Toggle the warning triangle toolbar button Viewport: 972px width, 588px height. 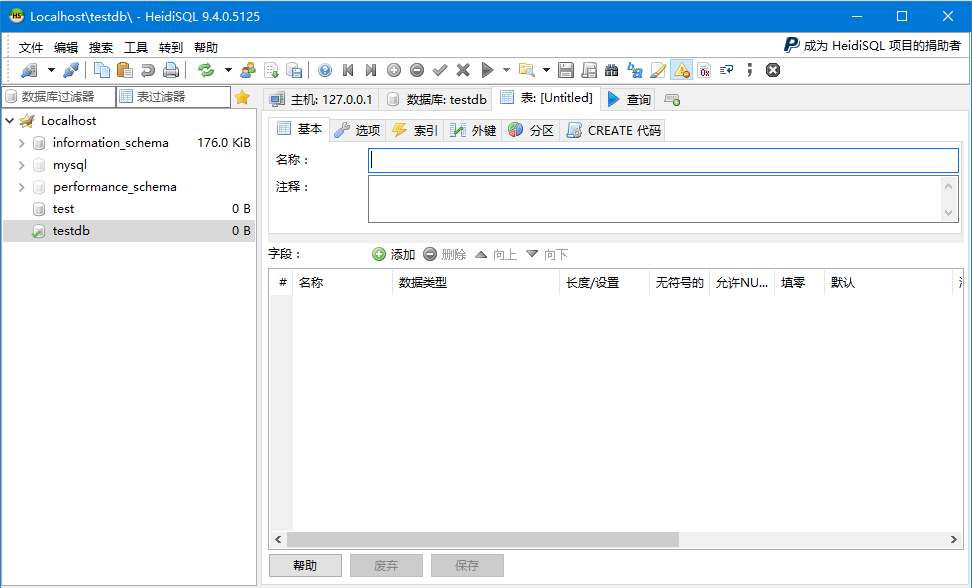pyautogui.click(x=681, y=70)
